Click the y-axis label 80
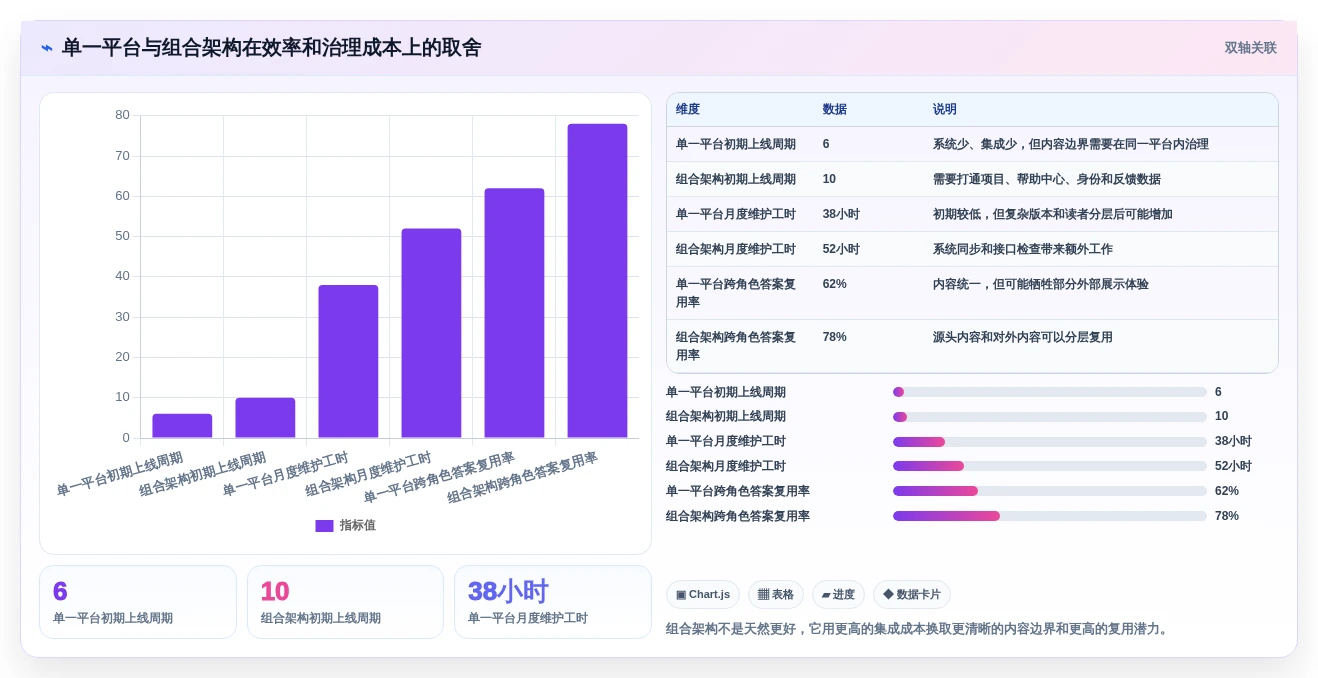This screenshot has height=678, width=1318. point(122,115)
